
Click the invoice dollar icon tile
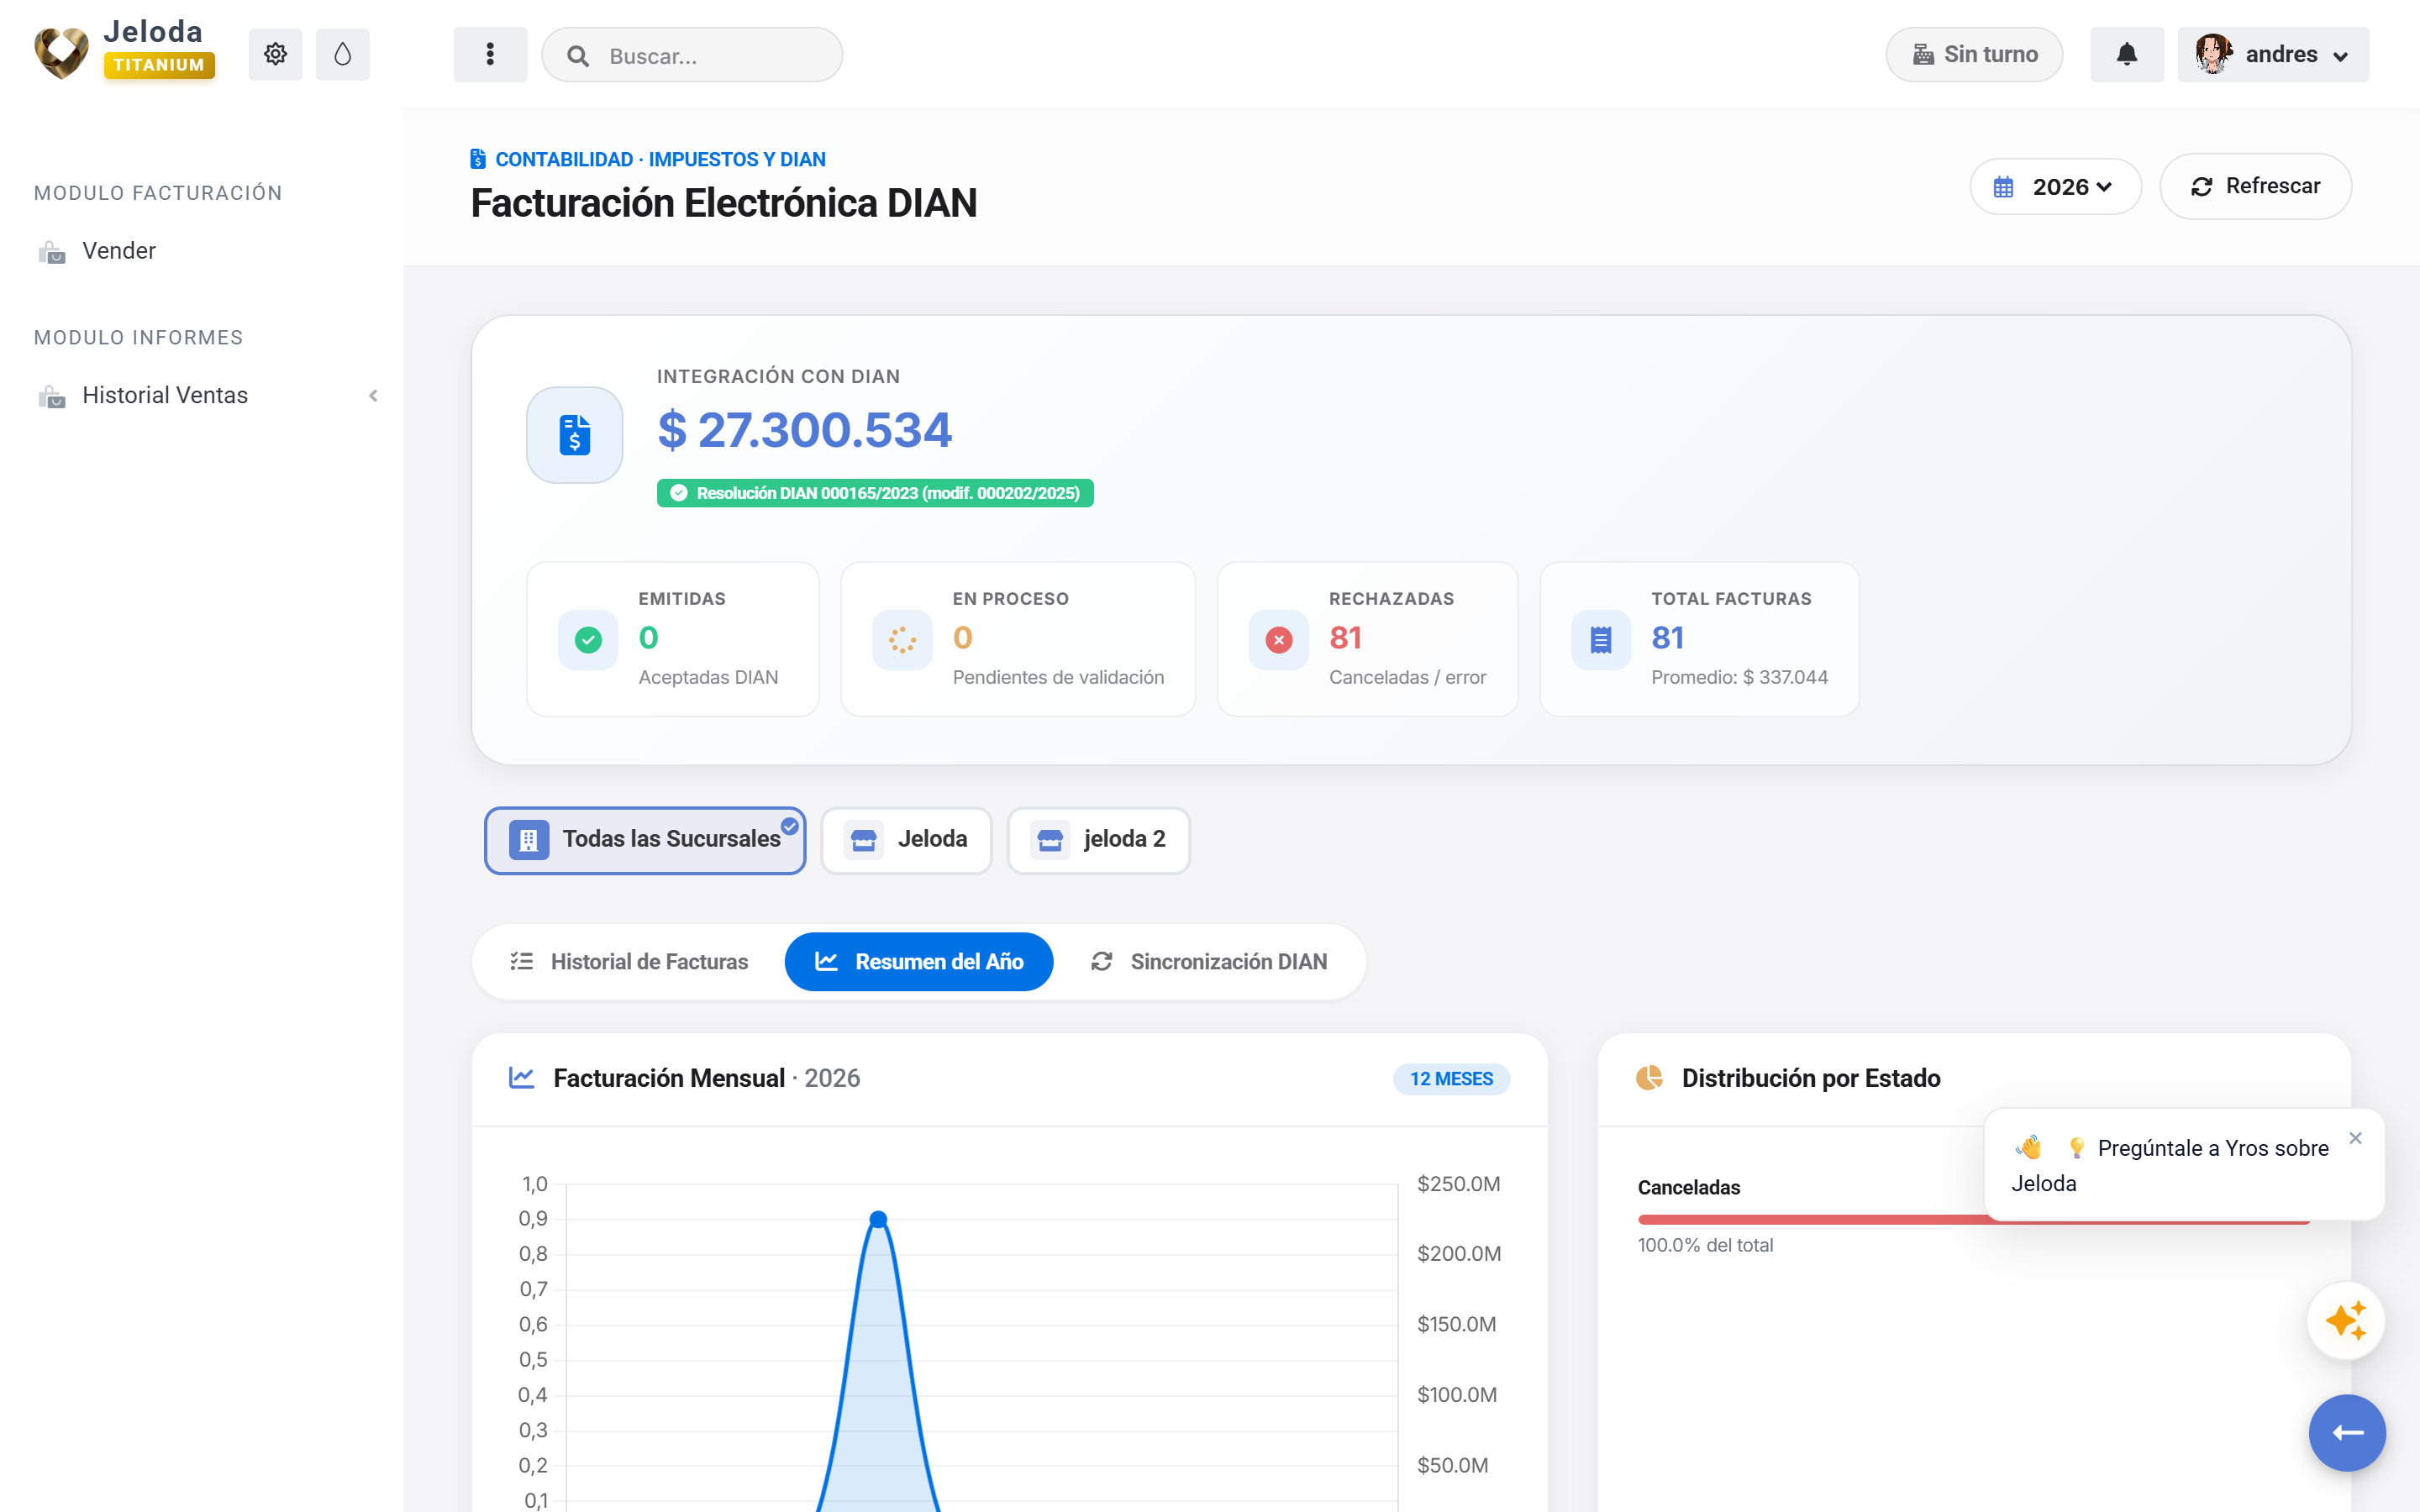click(x=575, y=435)
